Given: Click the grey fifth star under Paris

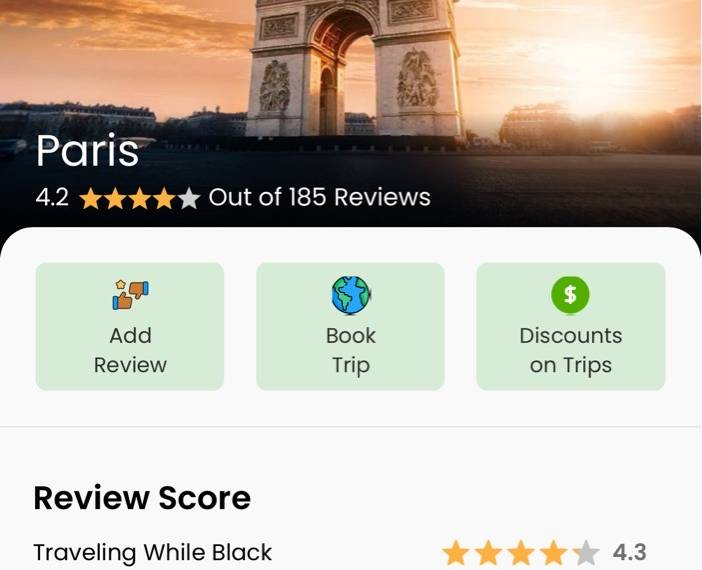Looking at the screenshot, I should pyautogui.click(x=189, y=198).
